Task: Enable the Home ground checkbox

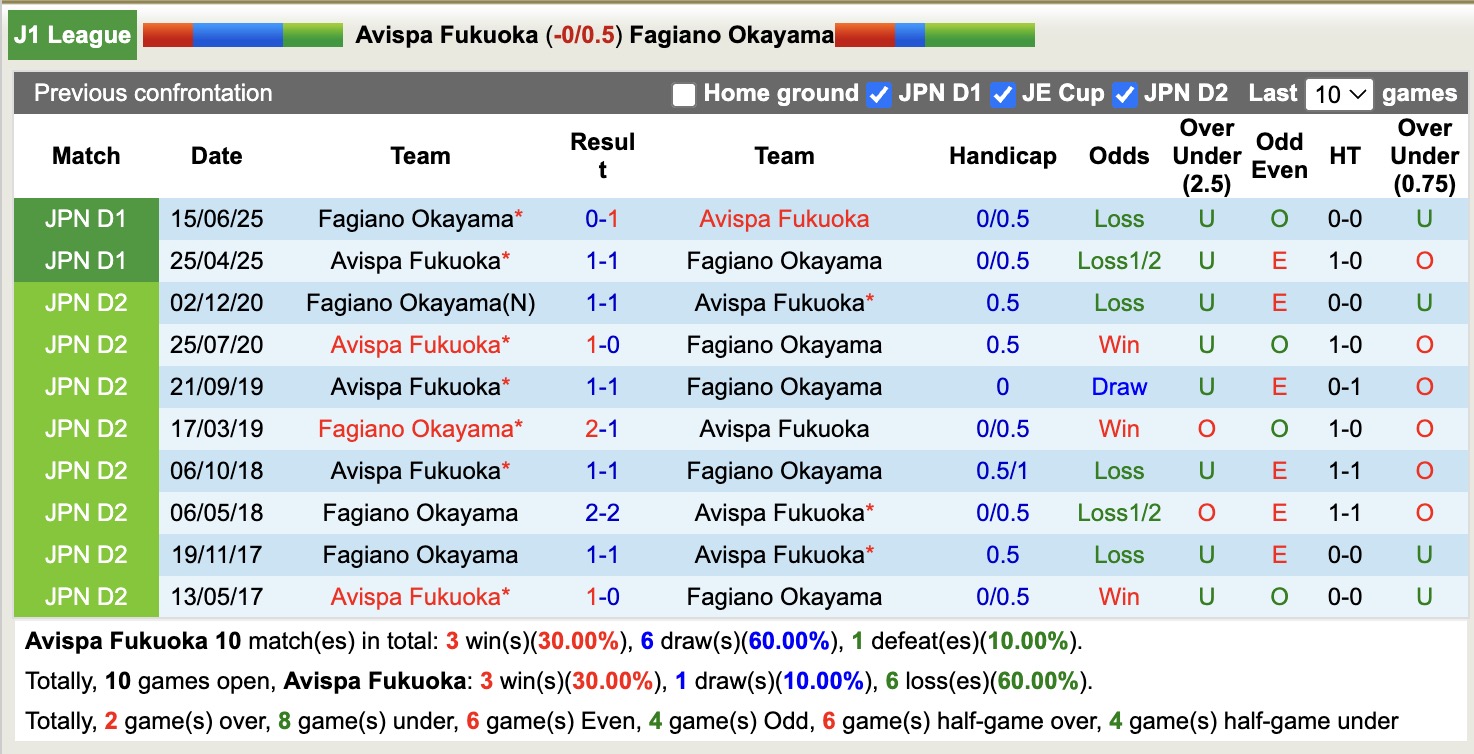Action: click(x=684, y=95)
